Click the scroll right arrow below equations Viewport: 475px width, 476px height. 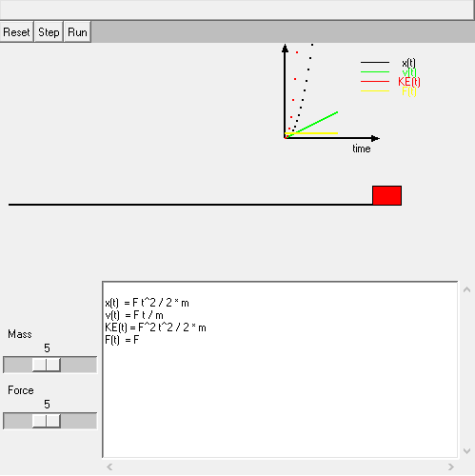[451, 467]
